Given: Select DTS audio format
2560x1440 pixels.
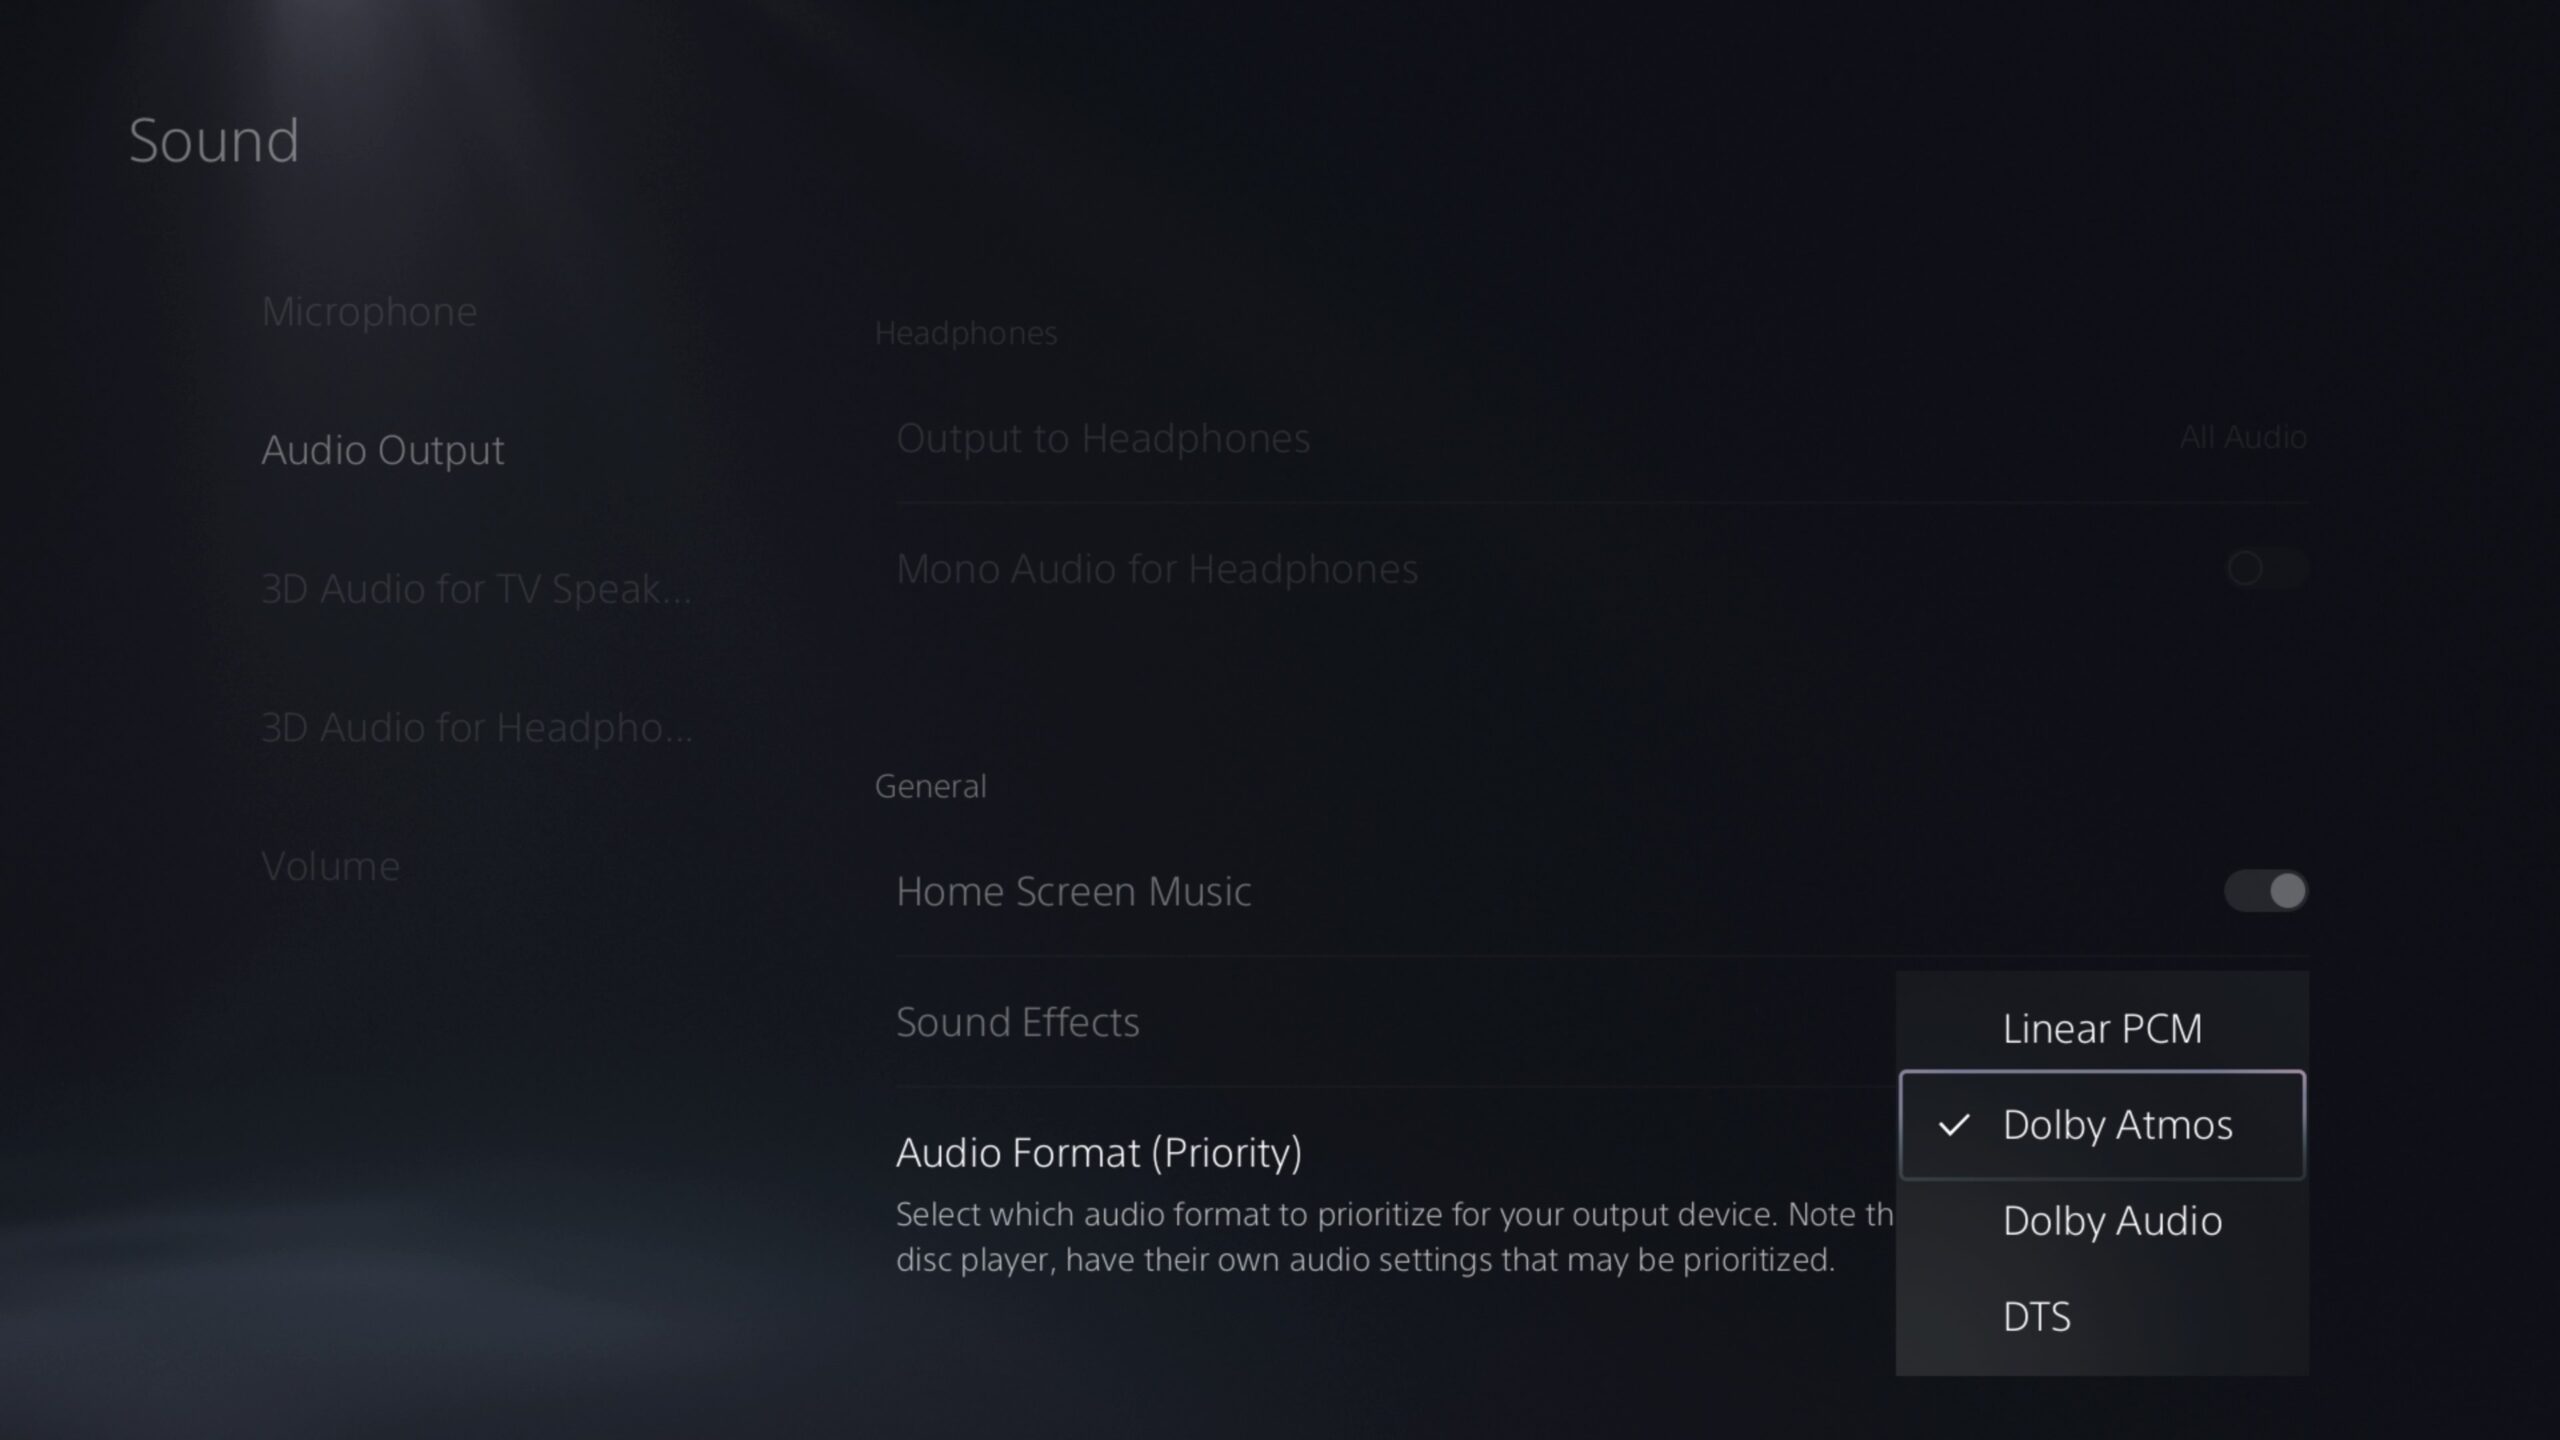Looking at the screenshot, I should tap(2038, 1315).
